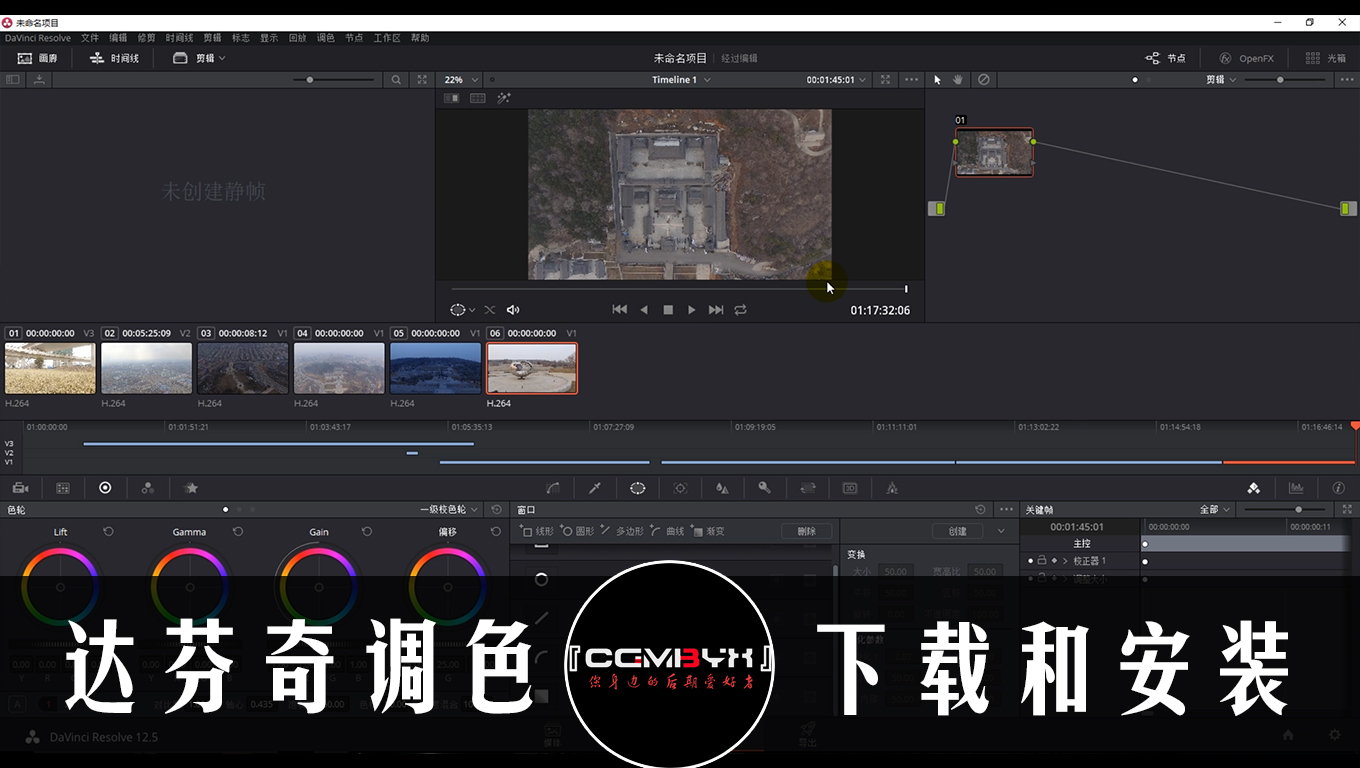Screen dimensions: 1360x768
Task: Select clip 03 thumbnail in the clip strip
Action: coord(243,368)
